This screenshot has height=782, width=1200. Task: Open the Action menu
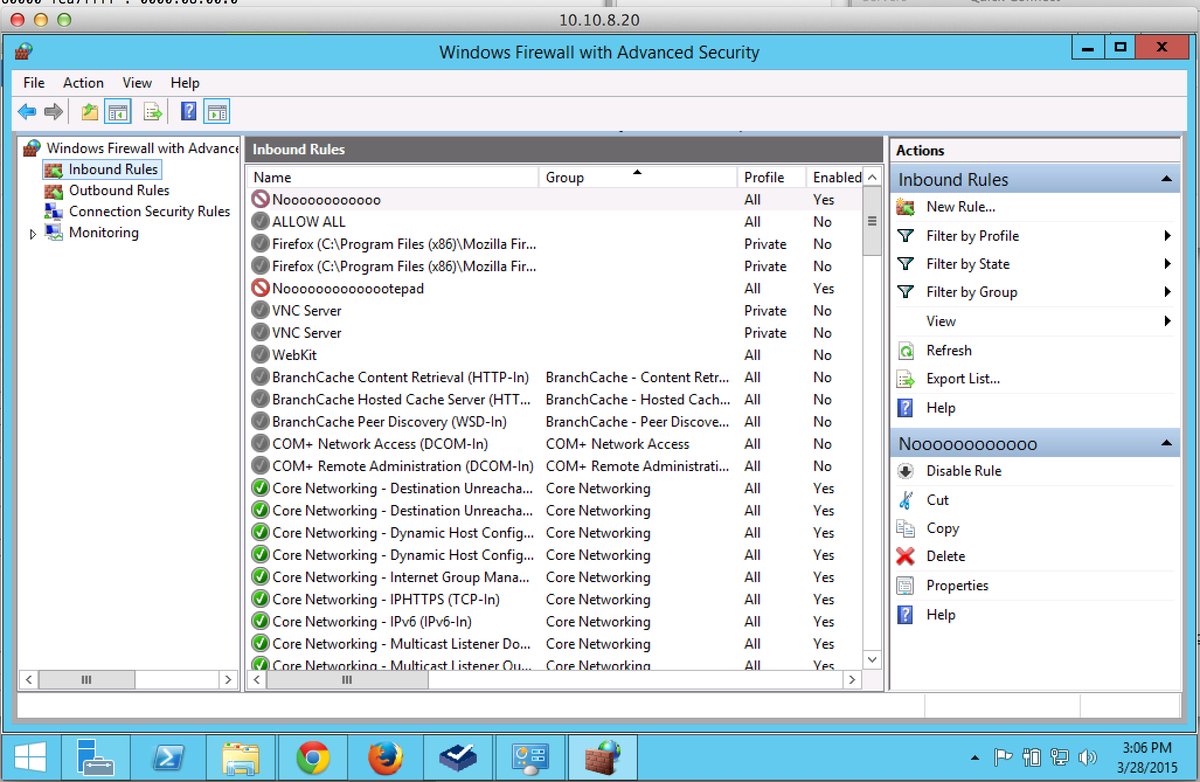coord(83,83)
